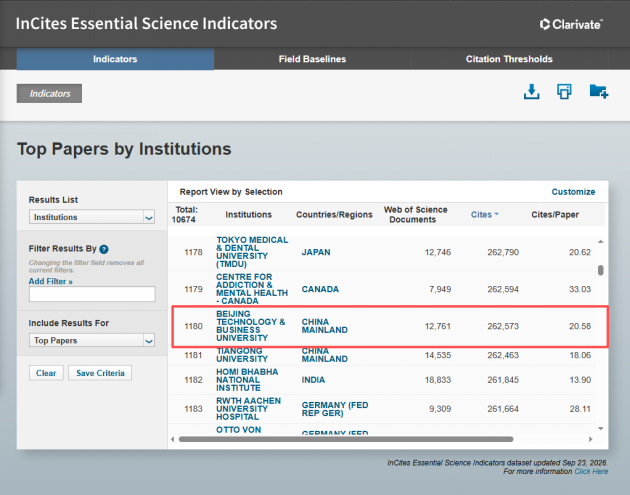The width and height of the screenshot is (630, 495).
Task: Click cites per paper value 28.11
Action: click(580, 409)
